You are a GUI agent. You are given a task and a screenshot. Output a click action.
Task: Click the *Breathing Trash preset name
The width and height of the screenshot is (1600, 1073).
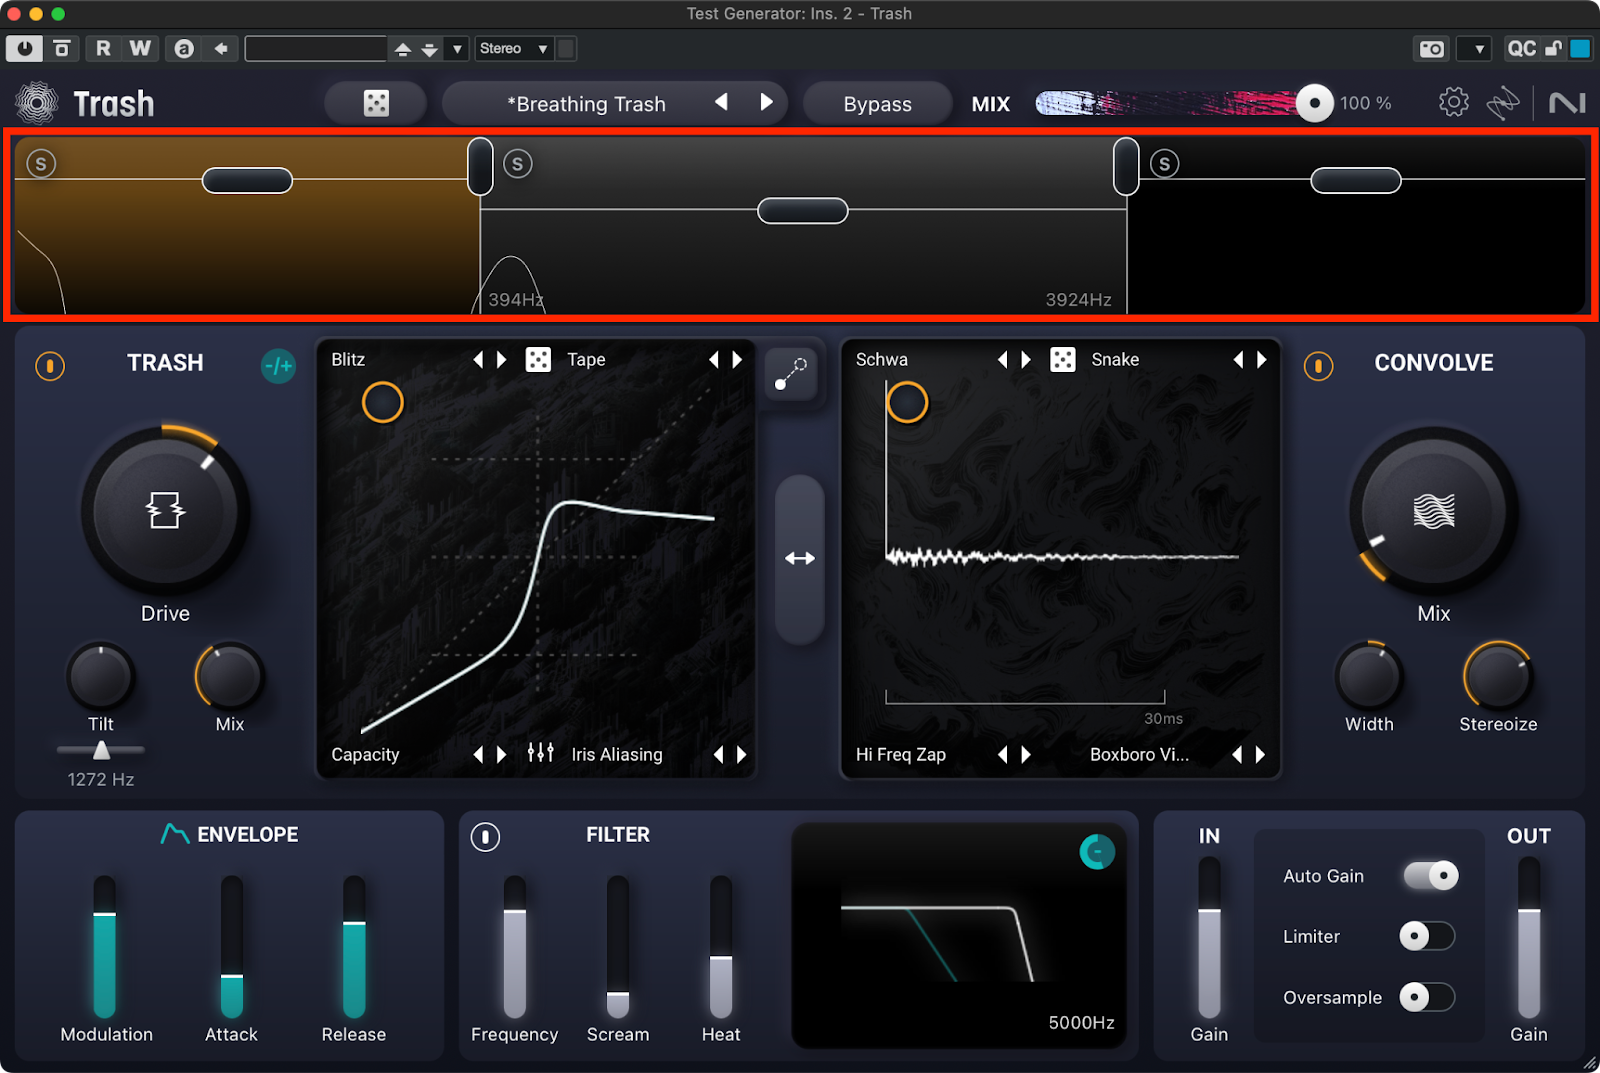tap(586, 104)
